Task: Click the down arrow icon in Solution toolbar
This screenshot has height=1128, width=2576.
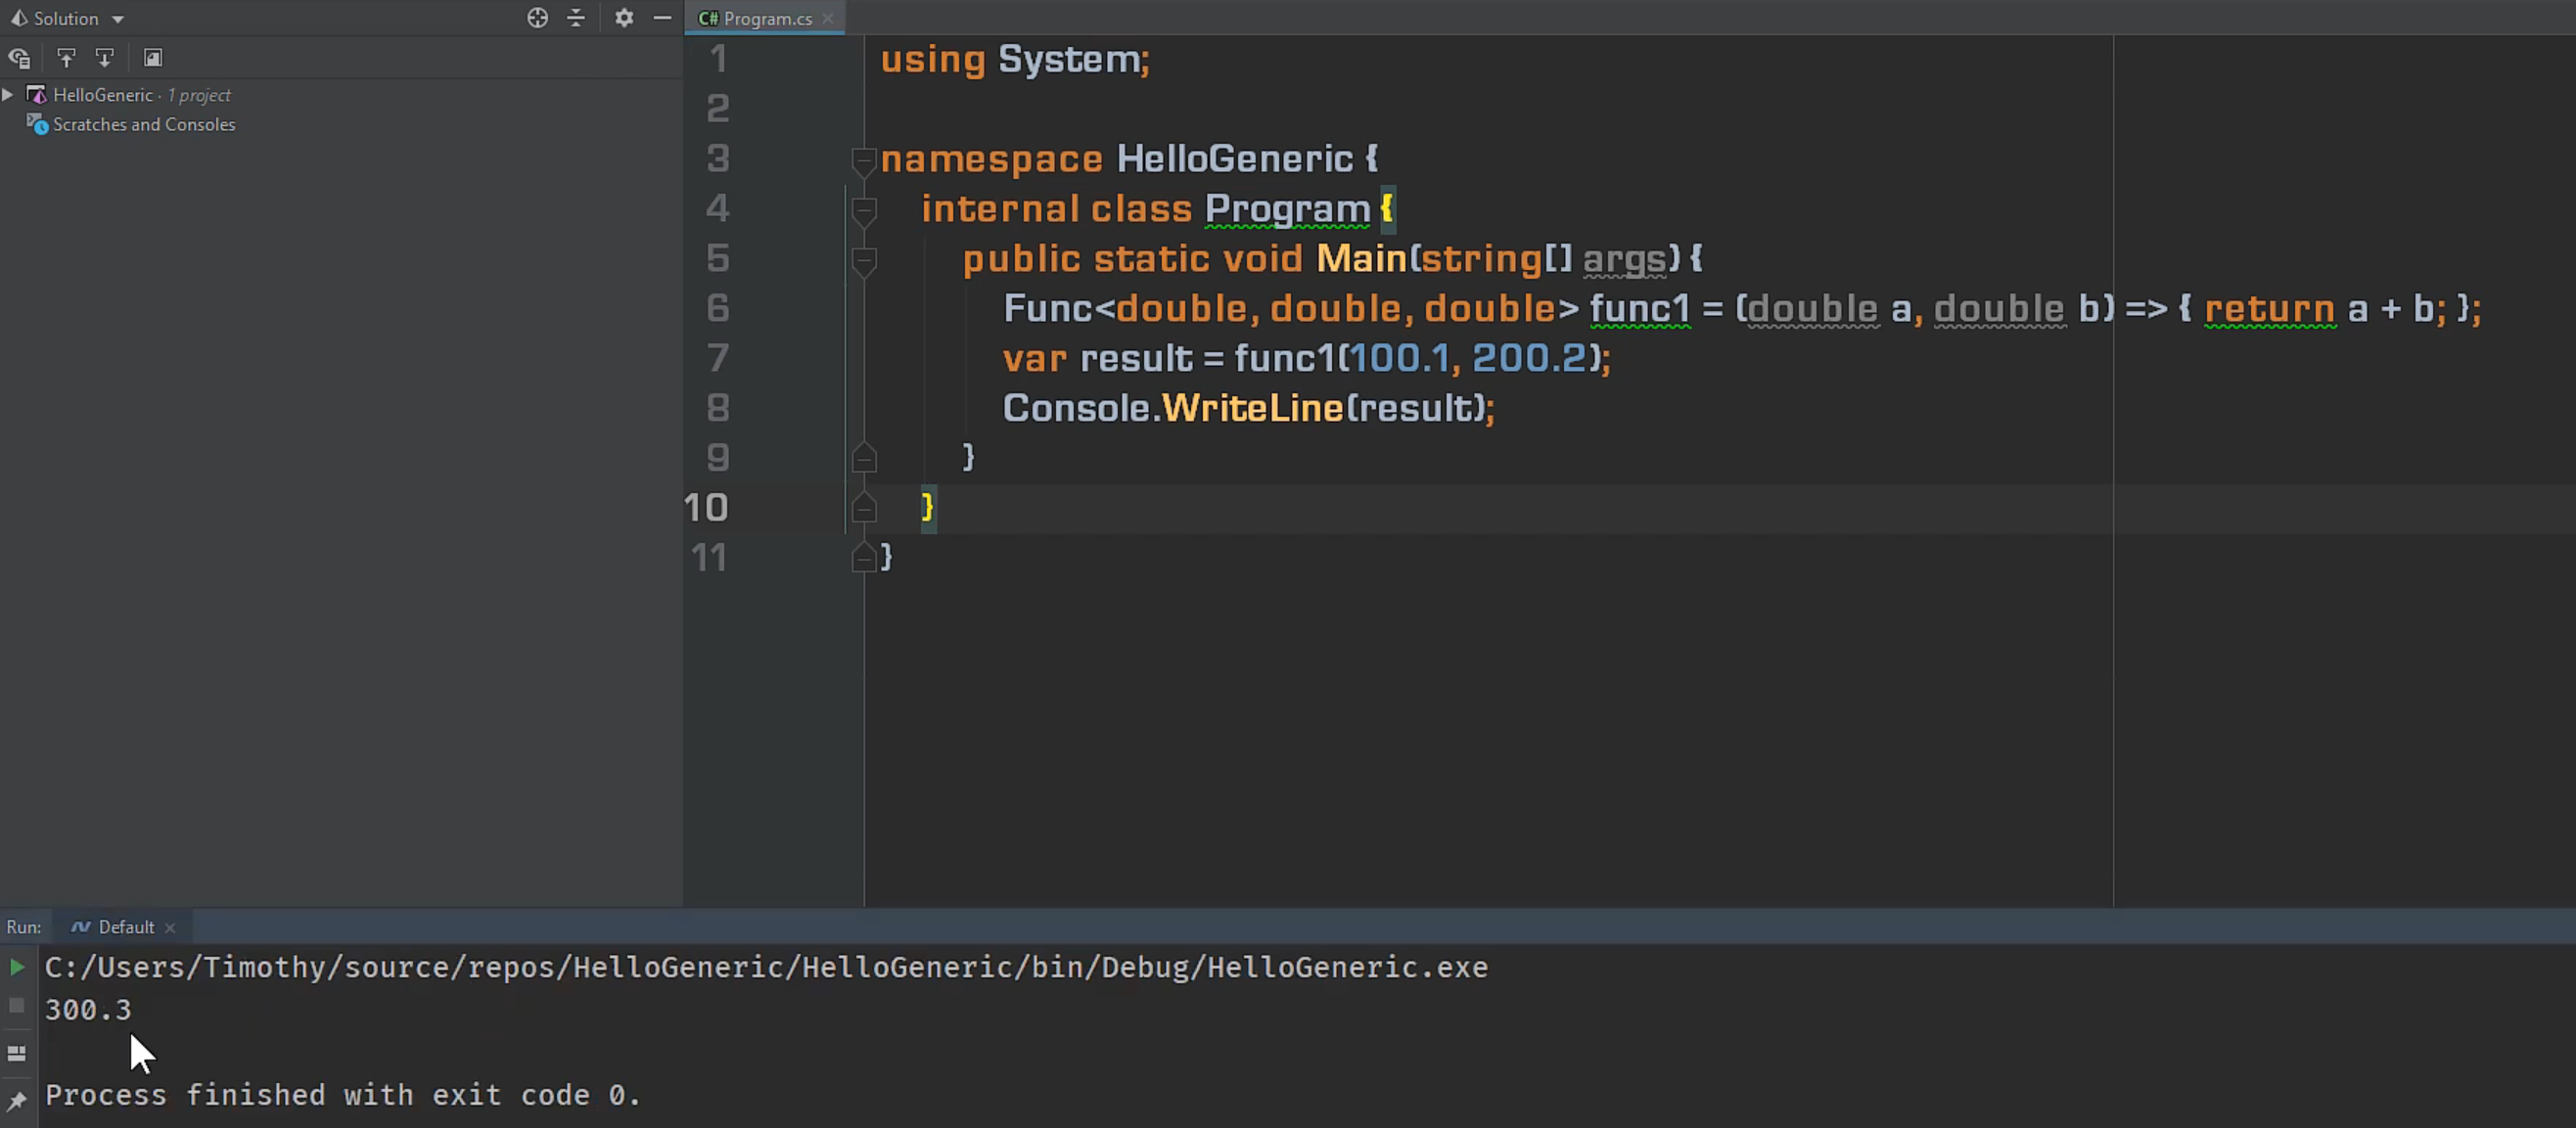Action: [104, 58]
